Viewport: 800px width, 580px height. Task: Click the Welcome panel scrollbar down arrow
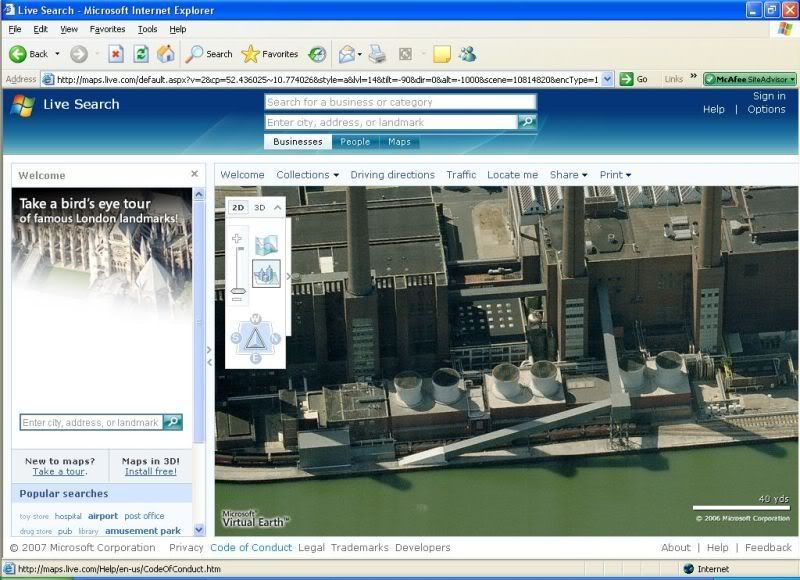pos(199,529)
